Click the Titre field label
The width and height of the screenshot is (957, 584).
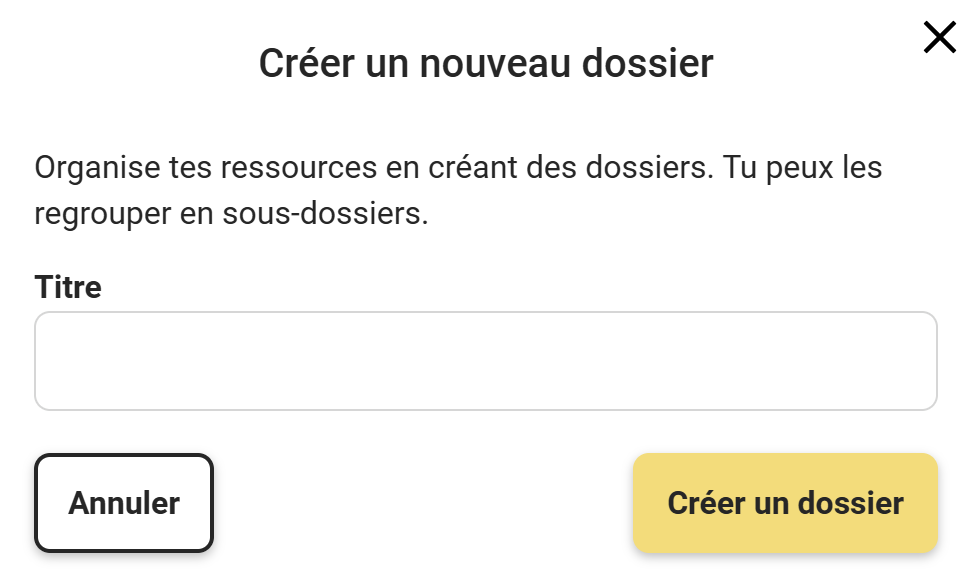point(68,287)
